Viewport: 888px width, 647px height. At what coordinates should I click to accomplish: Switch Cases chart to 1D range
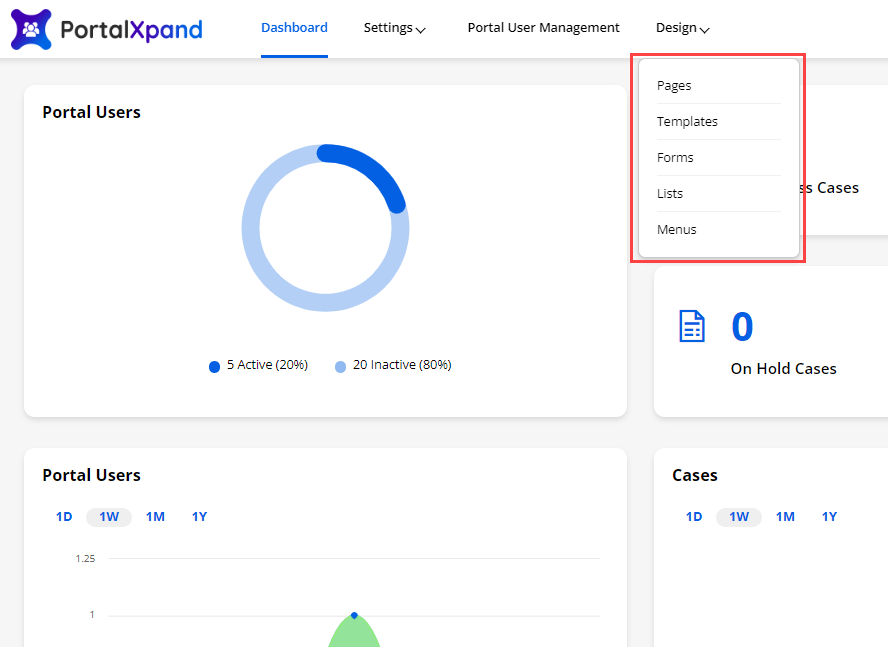(x=694, y=517)
